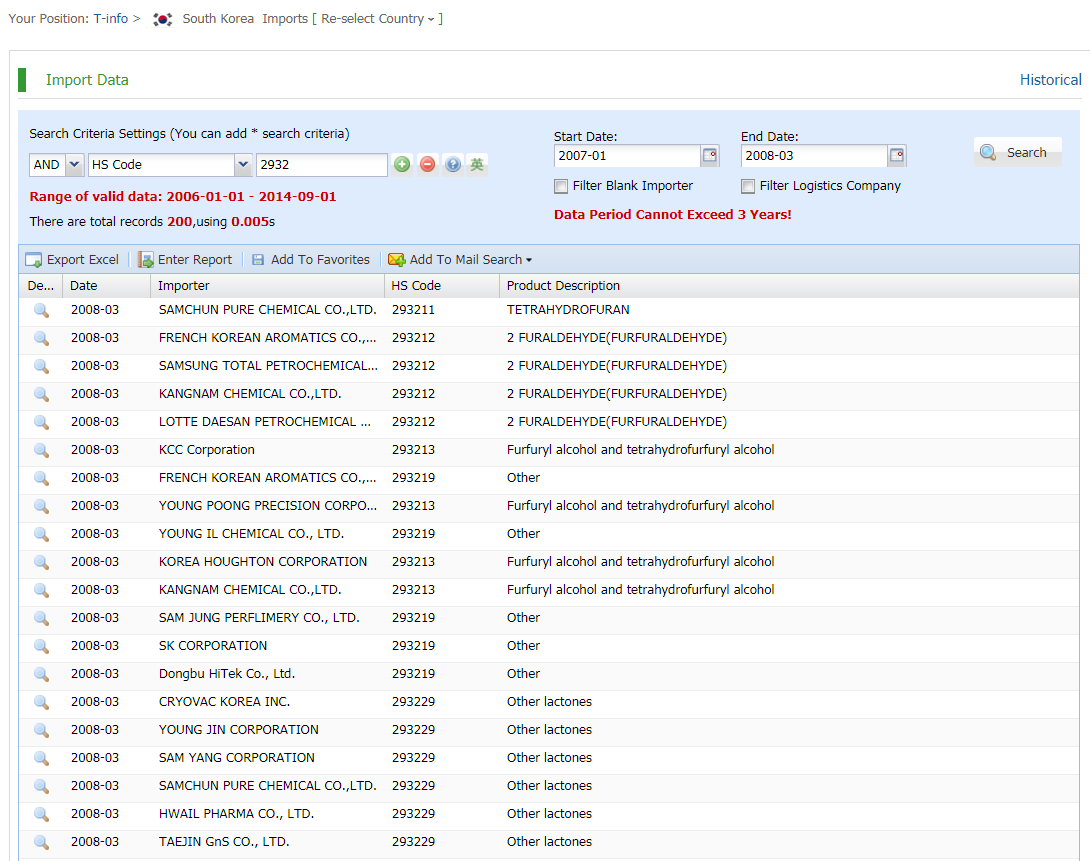Screen dimensions: 1090x861
Task: Expand Re-select Country menu
Action: click(380, 19)
